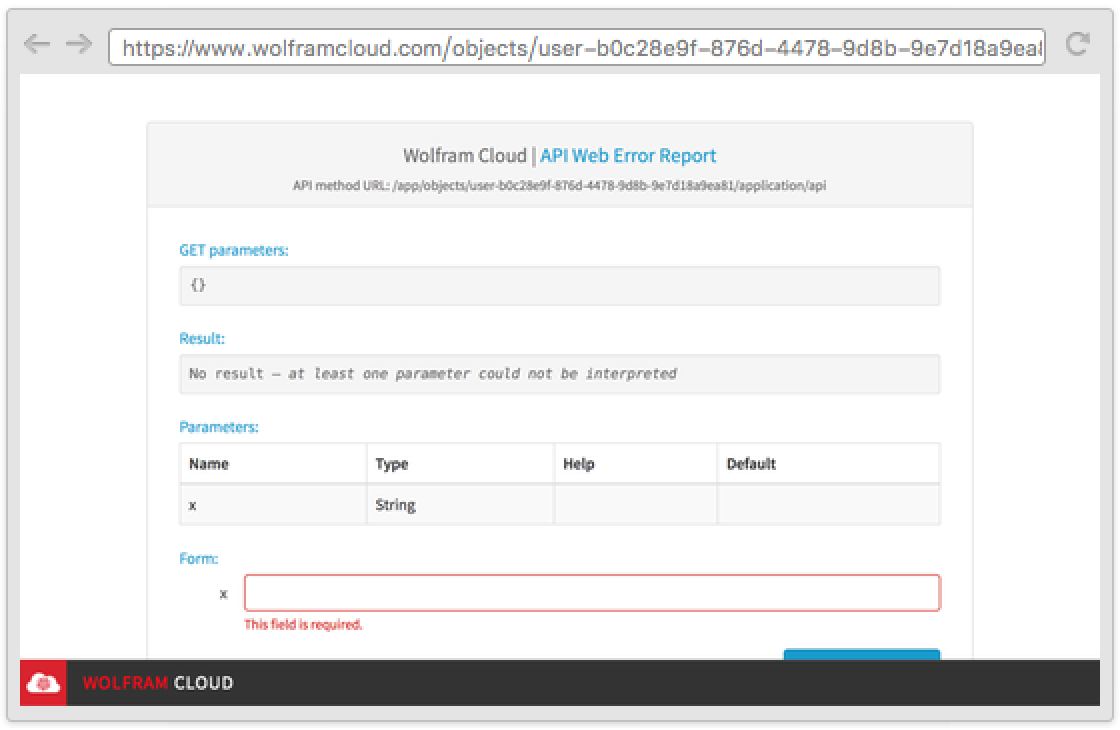1120x730 pixels.
Task: Open the API Web Error Report link
Action: (628, 156)
